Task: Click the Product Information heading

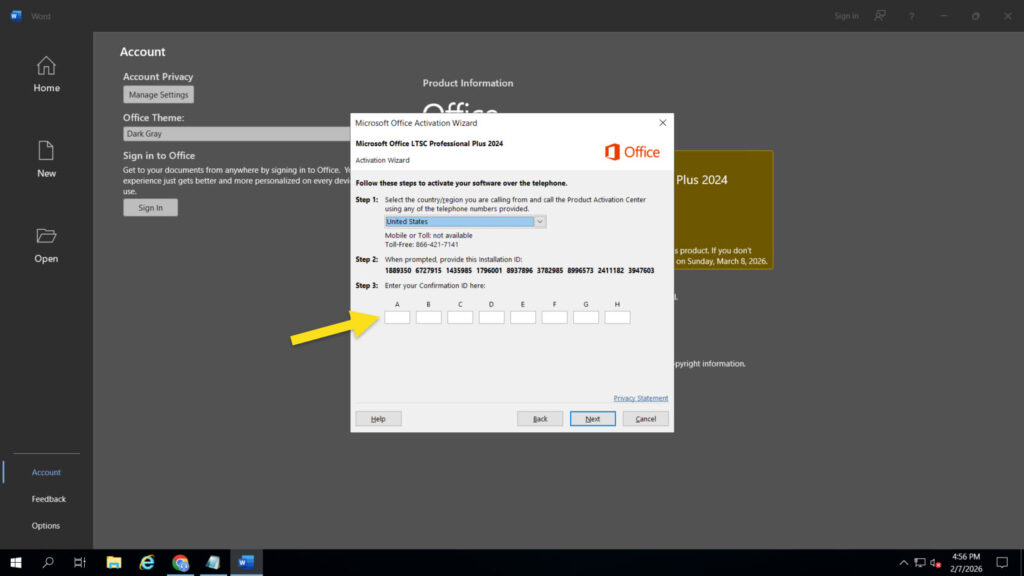Action: pyautogui.click(x=468, y=83)
